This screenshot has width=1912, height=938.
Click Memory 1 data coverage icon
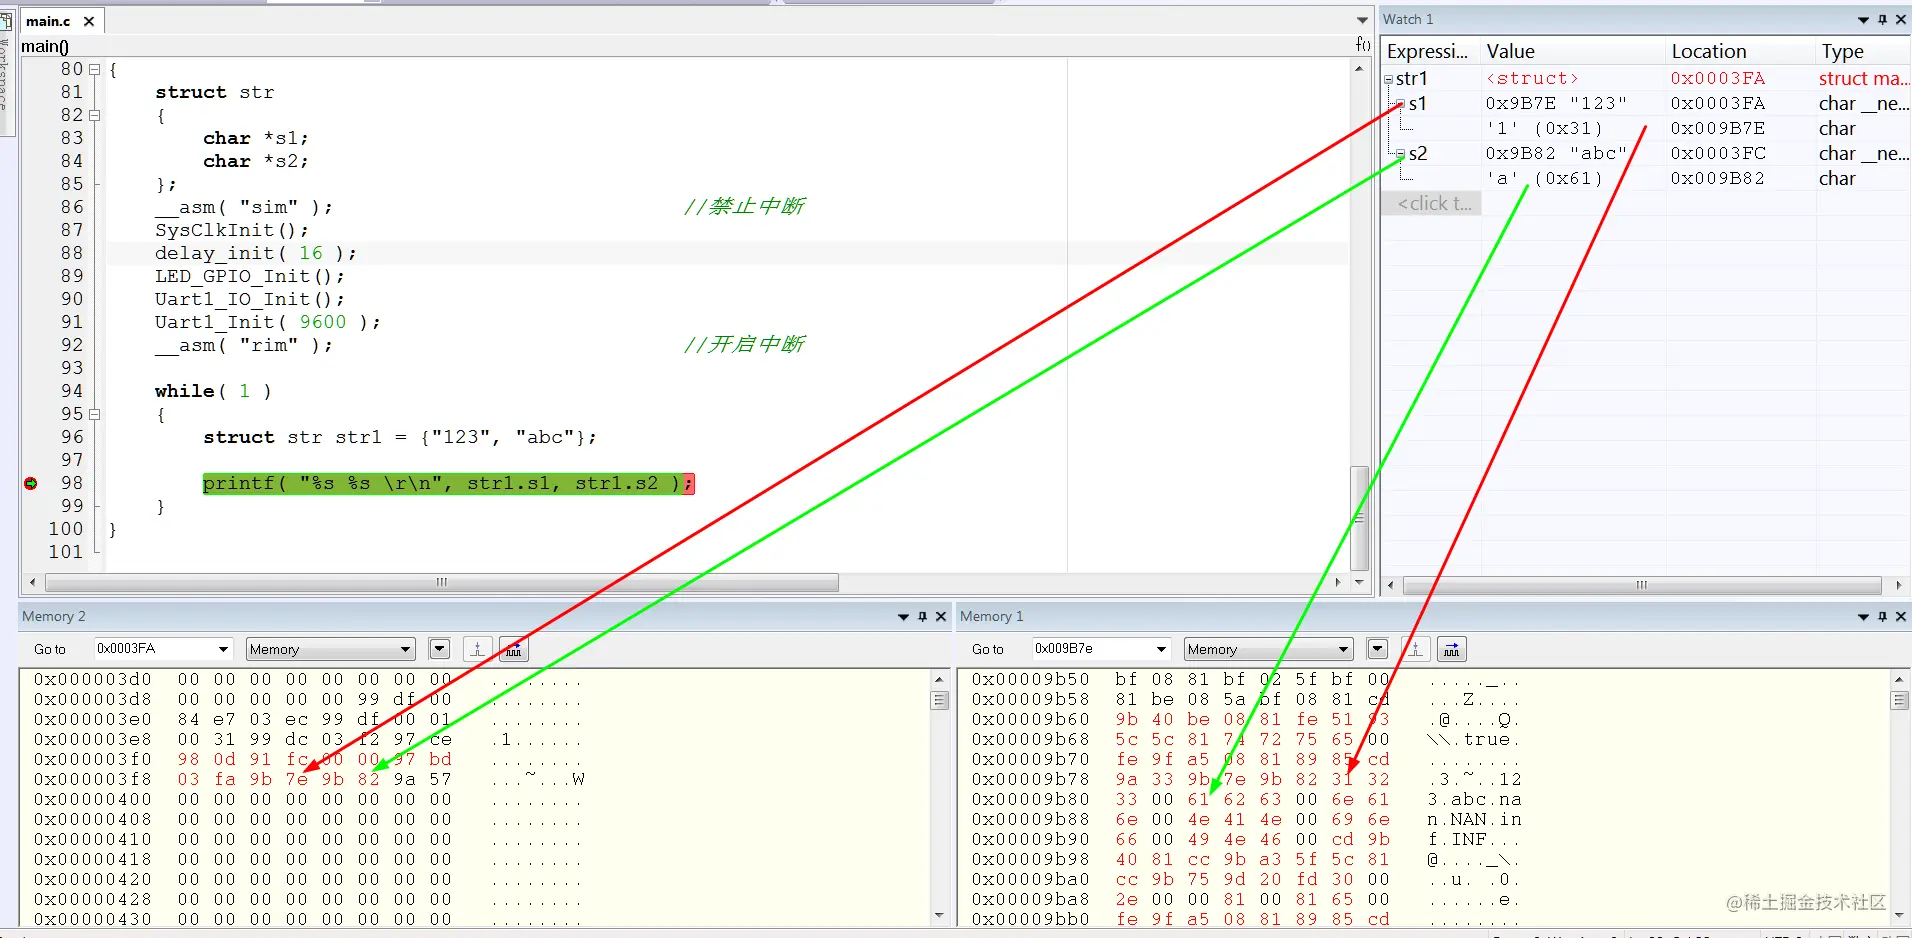coord(1416,649)
